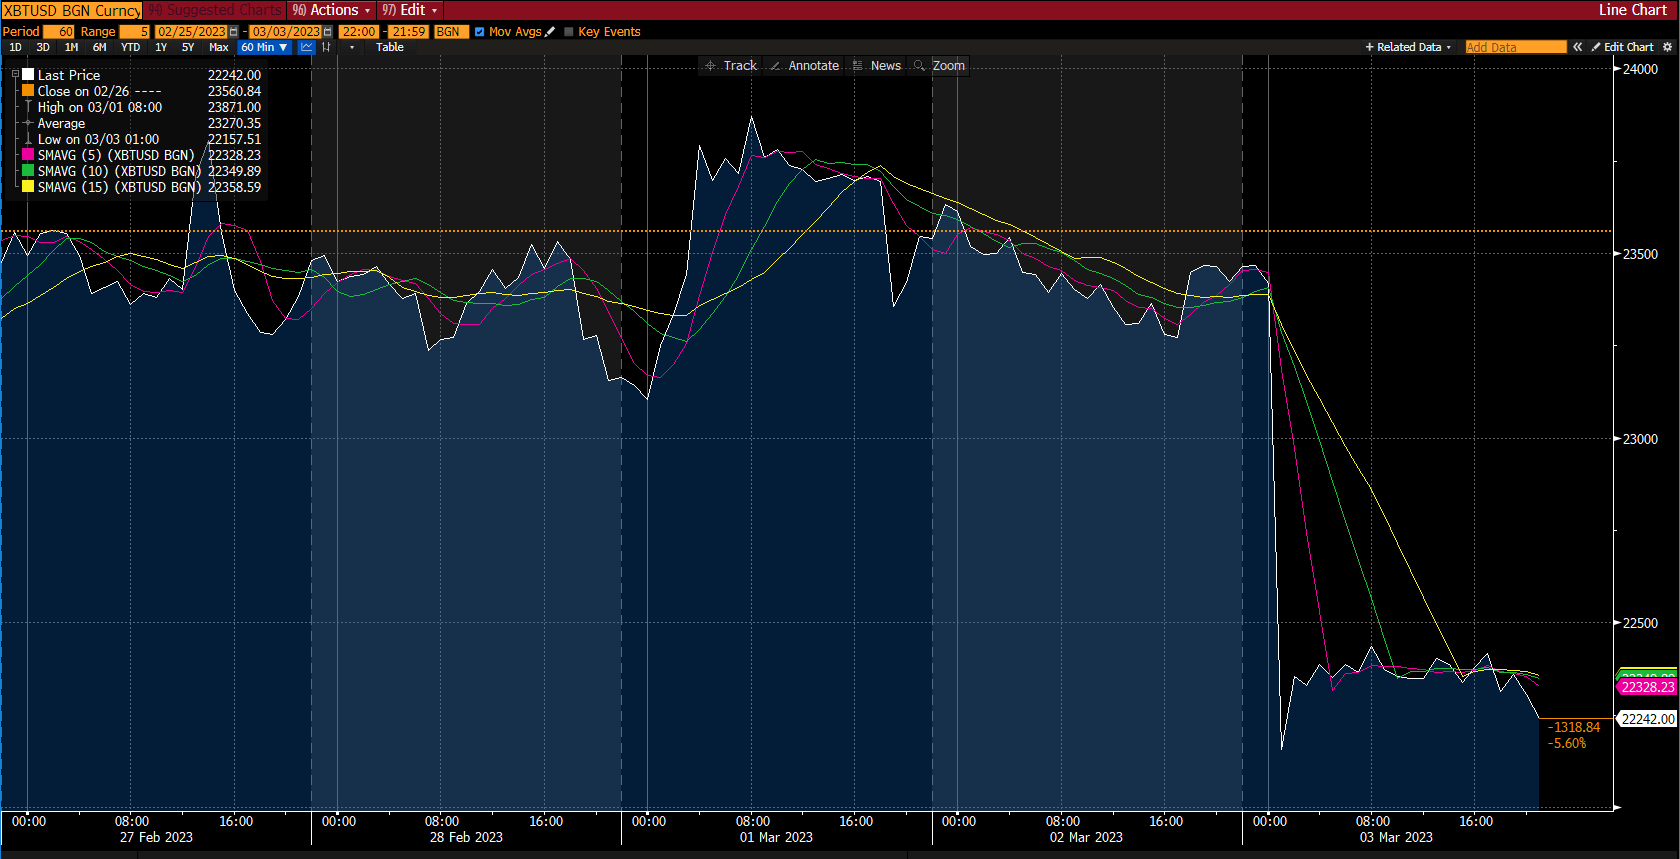
Task: Open the end date calendar picker
Action: (327, 32)
